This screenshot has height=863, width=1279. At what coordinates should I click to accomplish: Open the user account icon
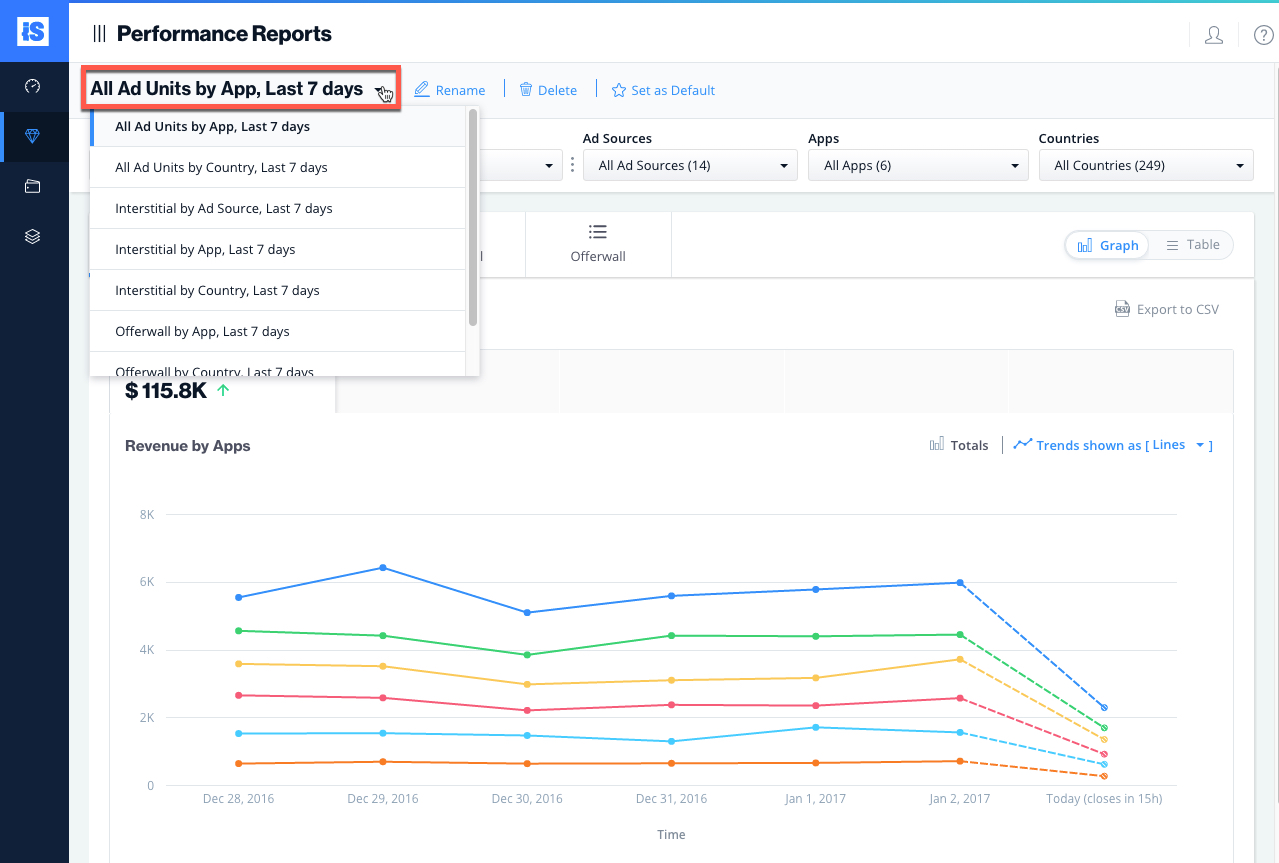(1213, 34)
